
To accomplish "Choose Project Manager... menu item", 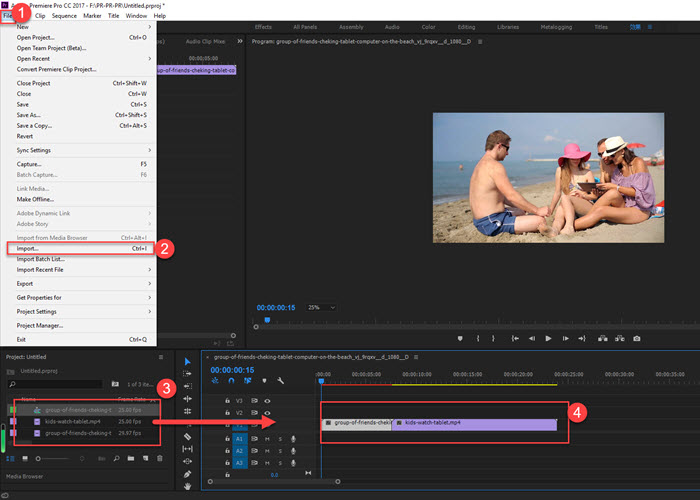I will [x=80, y=325].
